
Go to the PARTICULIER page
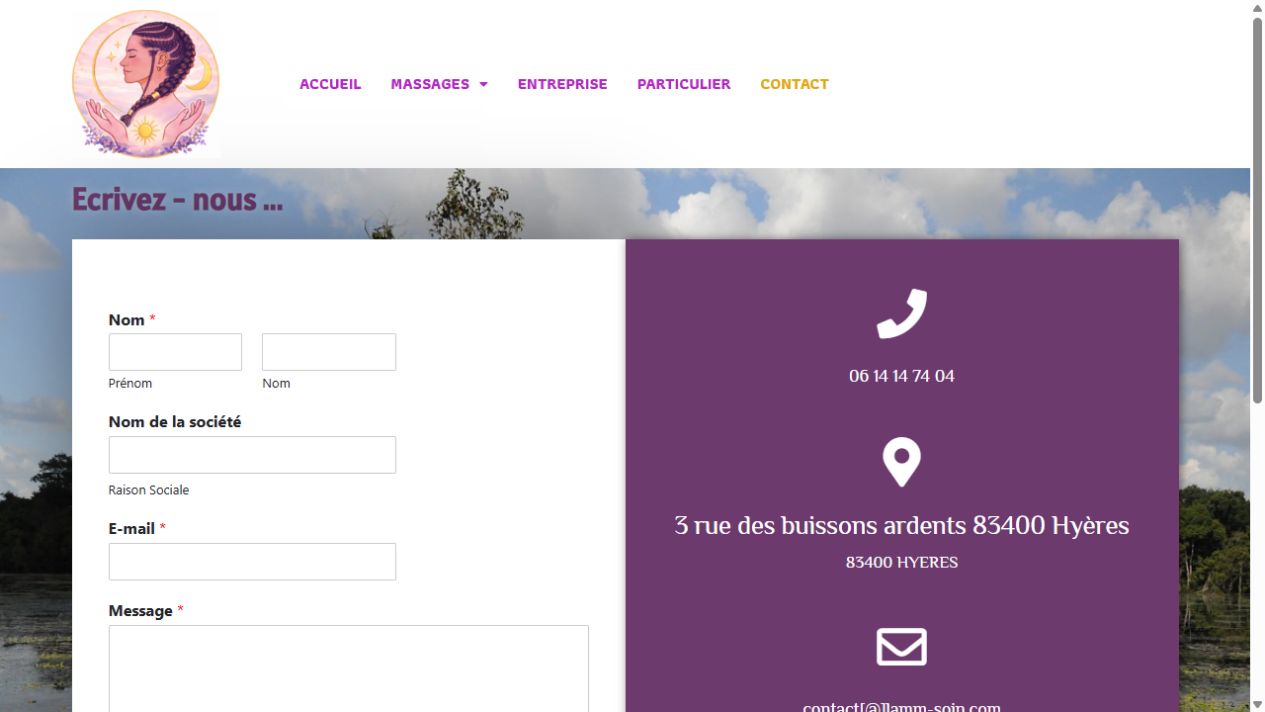pyautogui.click(x=684, y=84)
